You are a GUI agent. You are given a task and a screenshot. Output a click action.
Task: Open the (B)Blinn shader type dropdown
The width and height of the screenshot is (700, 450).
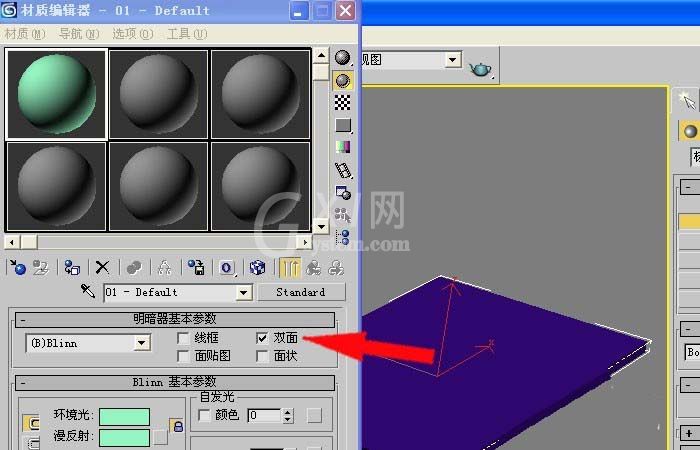tap(142, 343)
